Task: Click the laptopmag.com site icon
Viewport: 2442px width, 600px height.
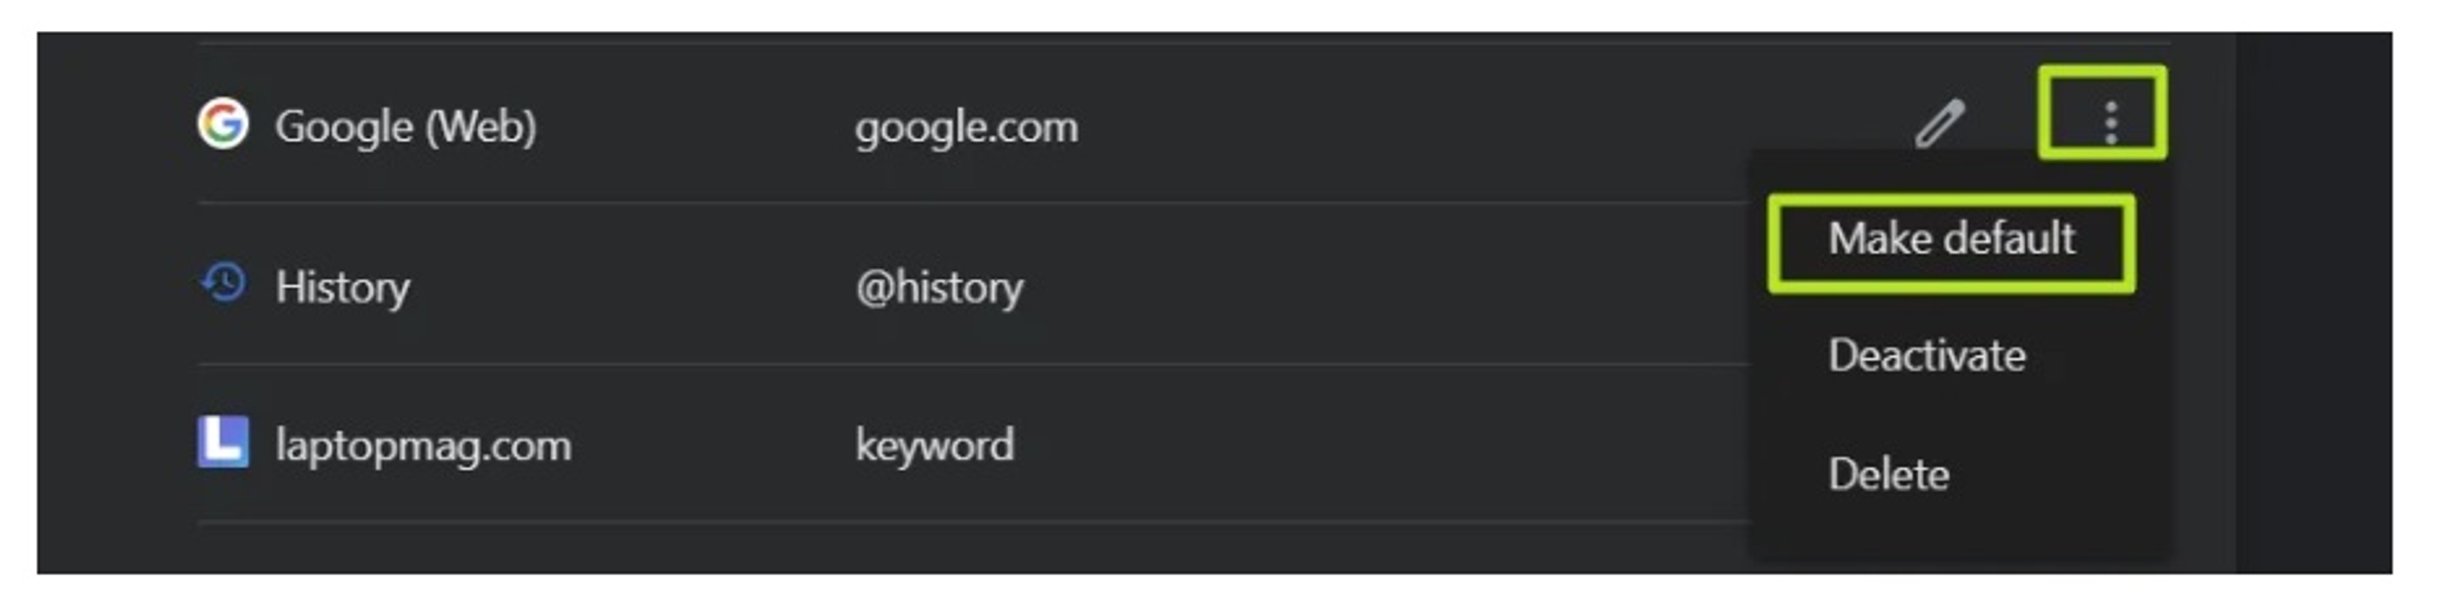Action: [223, 442]
